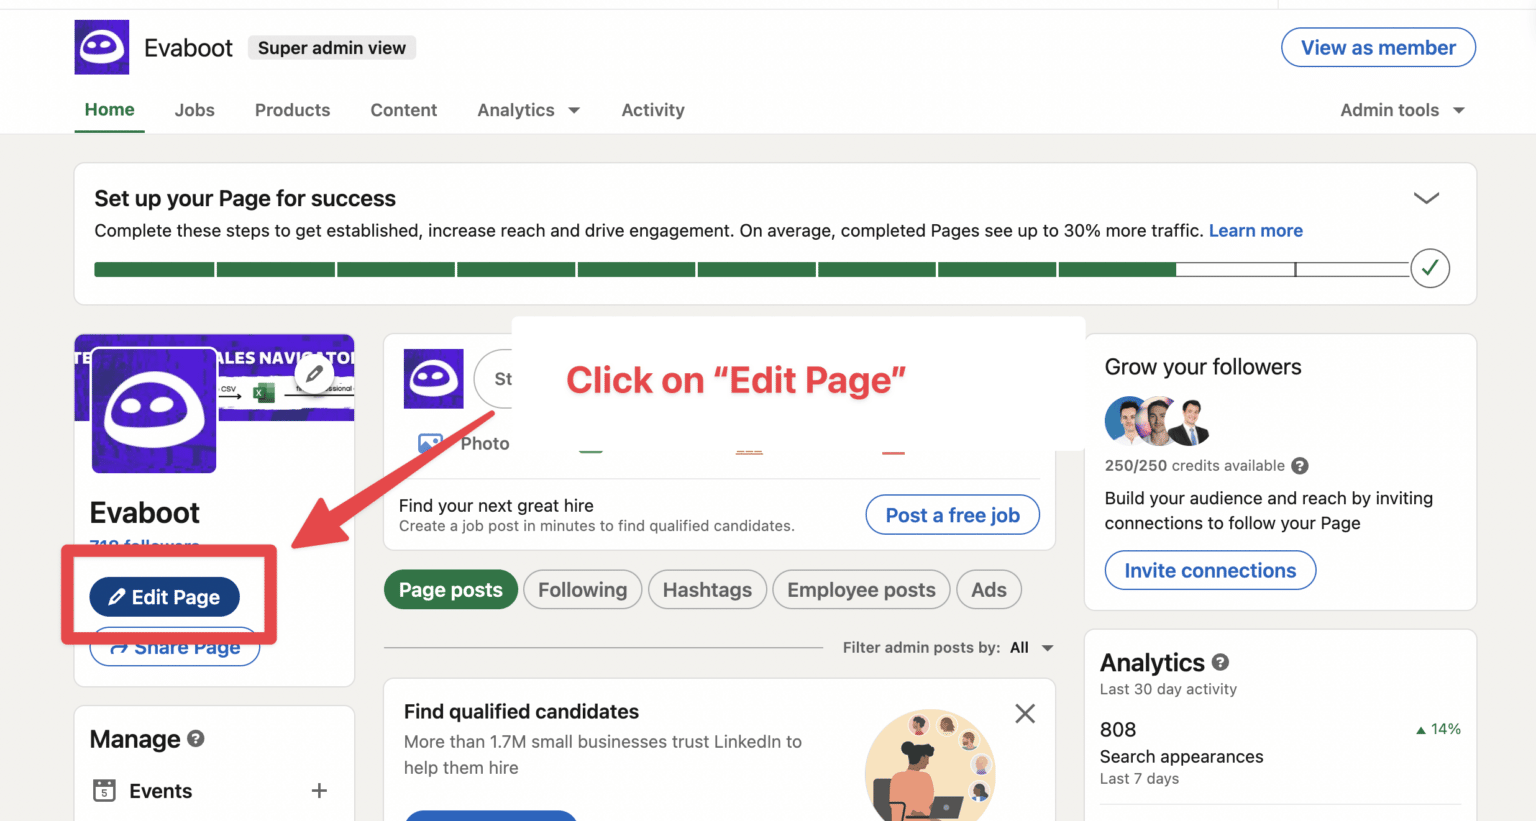Click the Invite connections button
The width and height of the screenshot is (1536, 821).
(x=1209, y=570)
